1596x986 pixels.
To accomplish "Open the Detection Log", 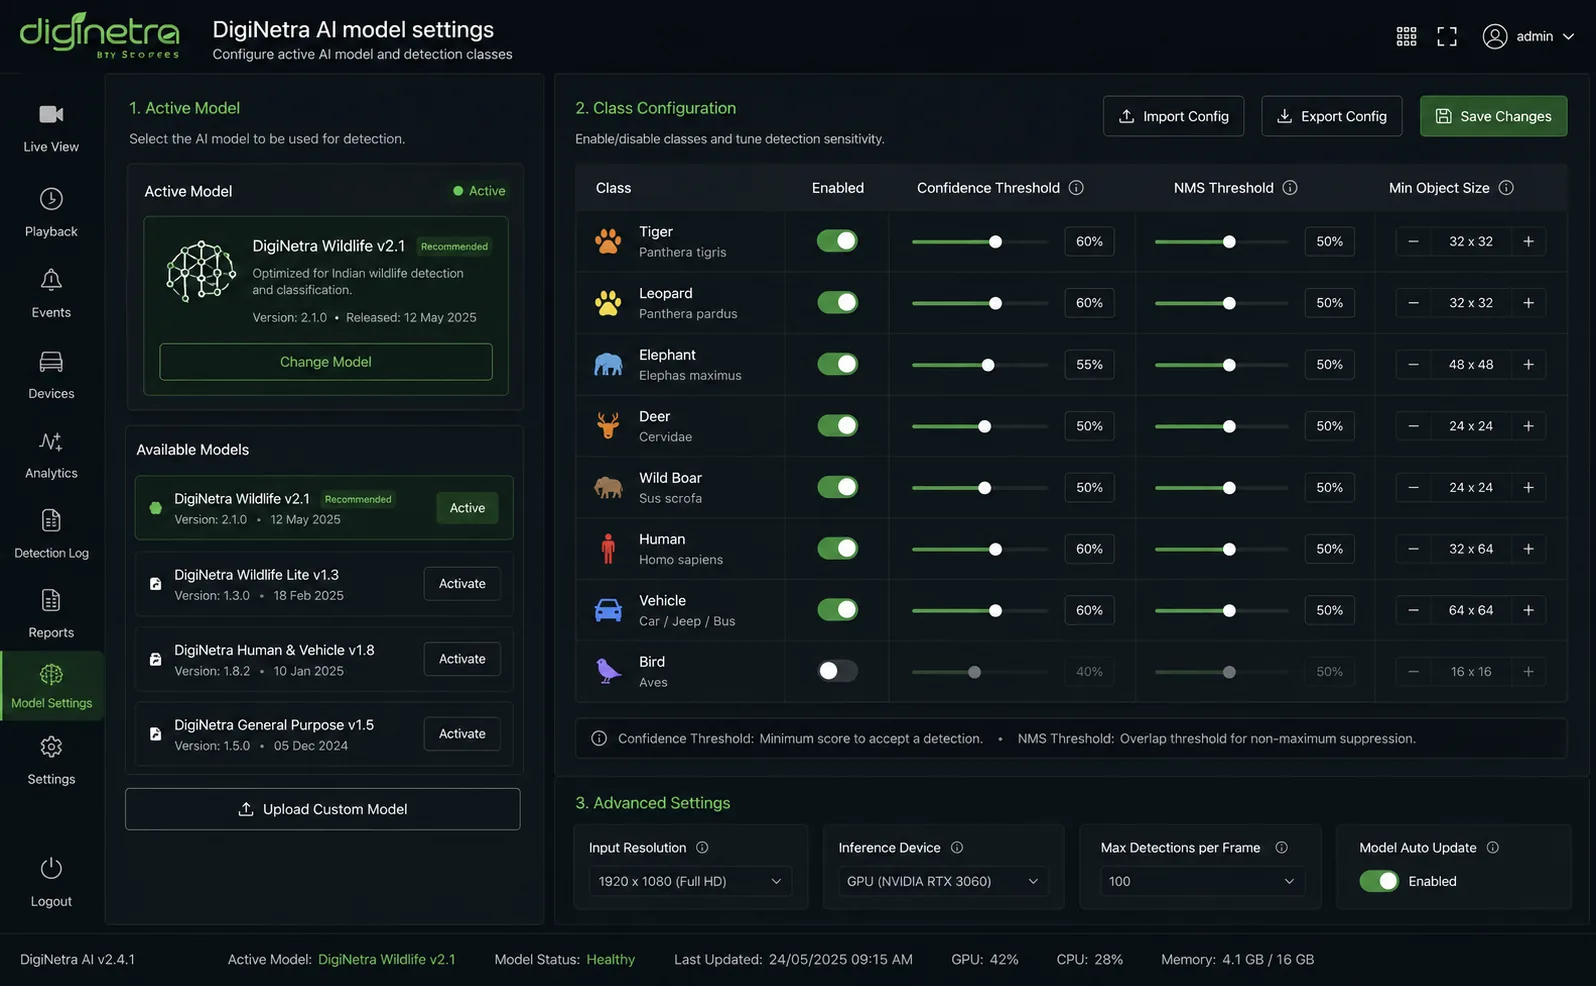I will (51, 534).
